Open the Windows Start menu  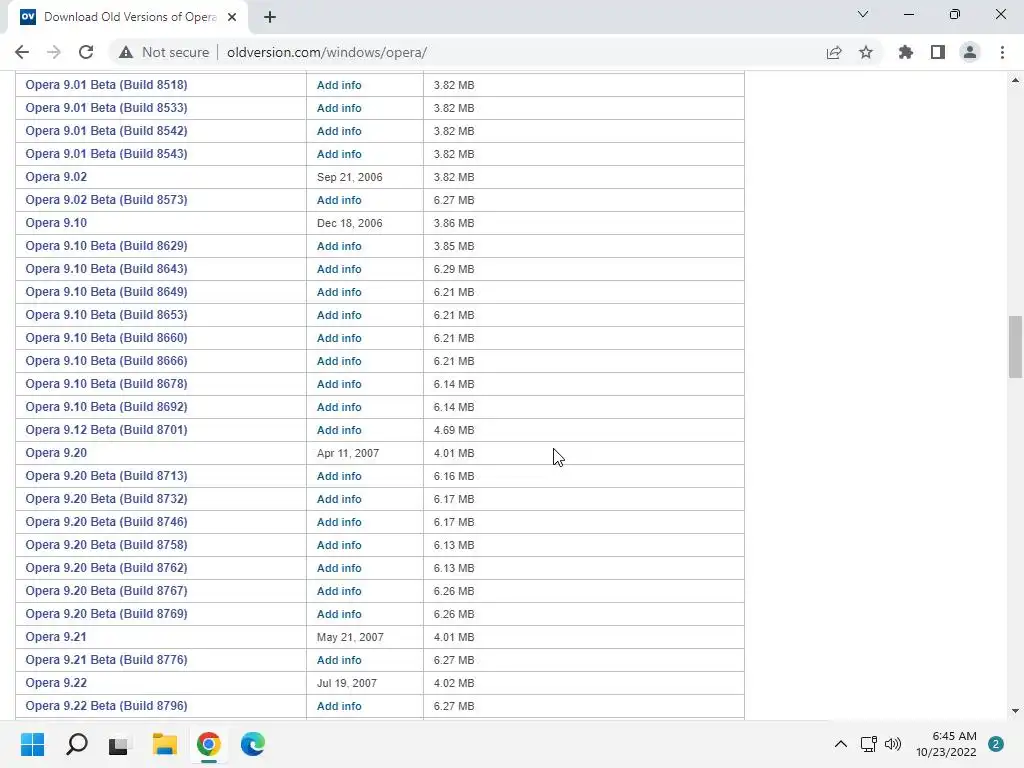(33, 744)
